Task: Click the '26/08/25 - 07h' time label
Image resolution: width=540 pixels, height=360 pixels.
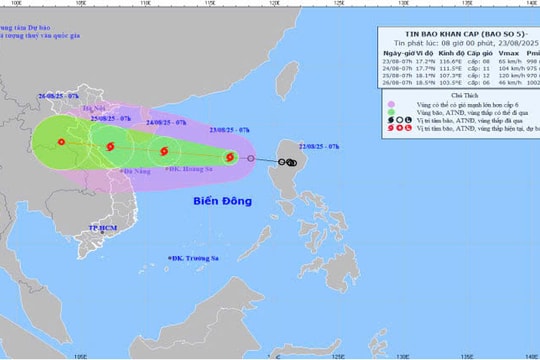Action: (59, 96)
